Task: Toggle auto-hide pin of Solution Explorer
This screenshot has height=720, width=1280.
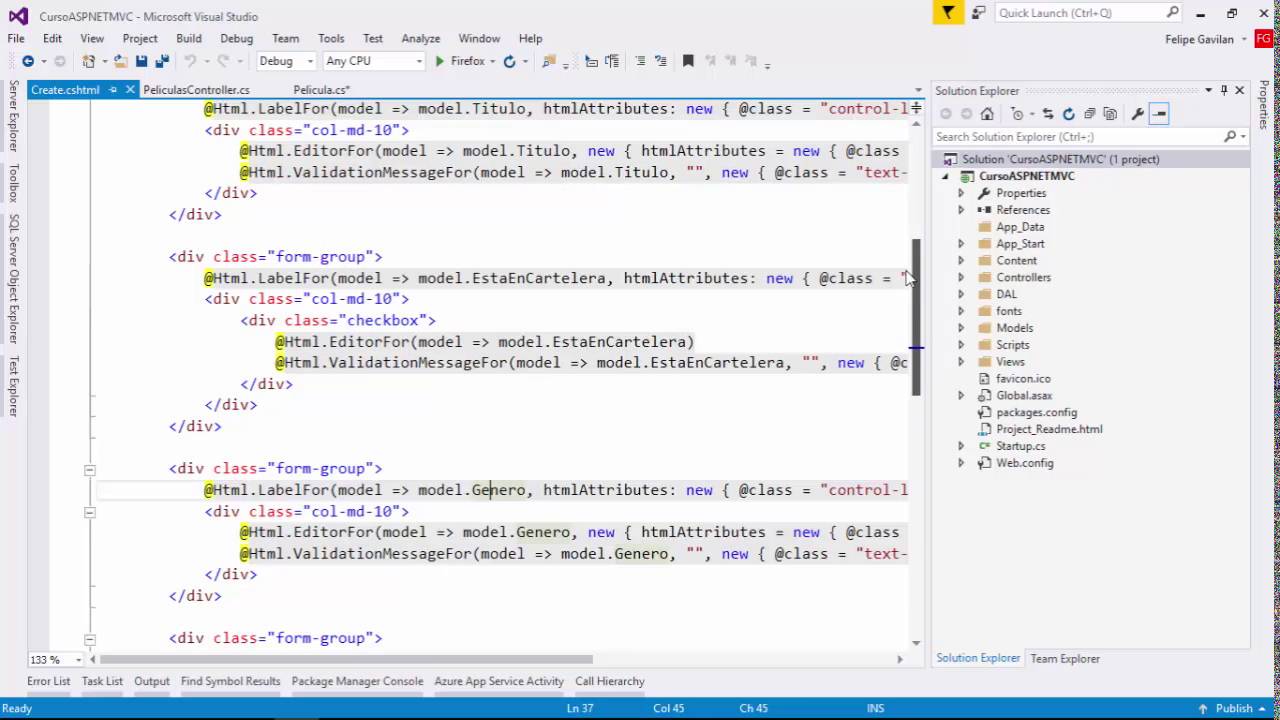Action: coord(1223,90)
